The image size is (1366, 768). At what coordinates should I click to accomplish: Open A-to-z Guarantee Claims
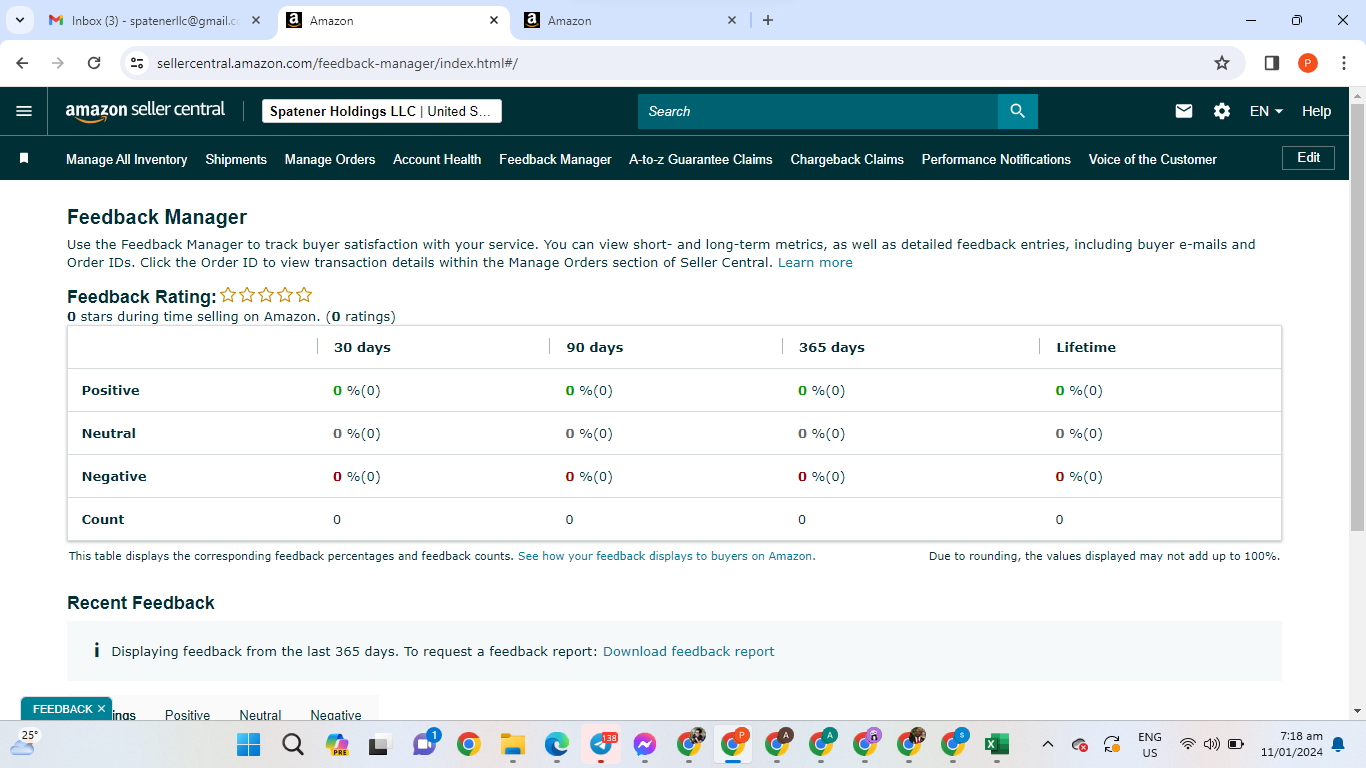701,159
